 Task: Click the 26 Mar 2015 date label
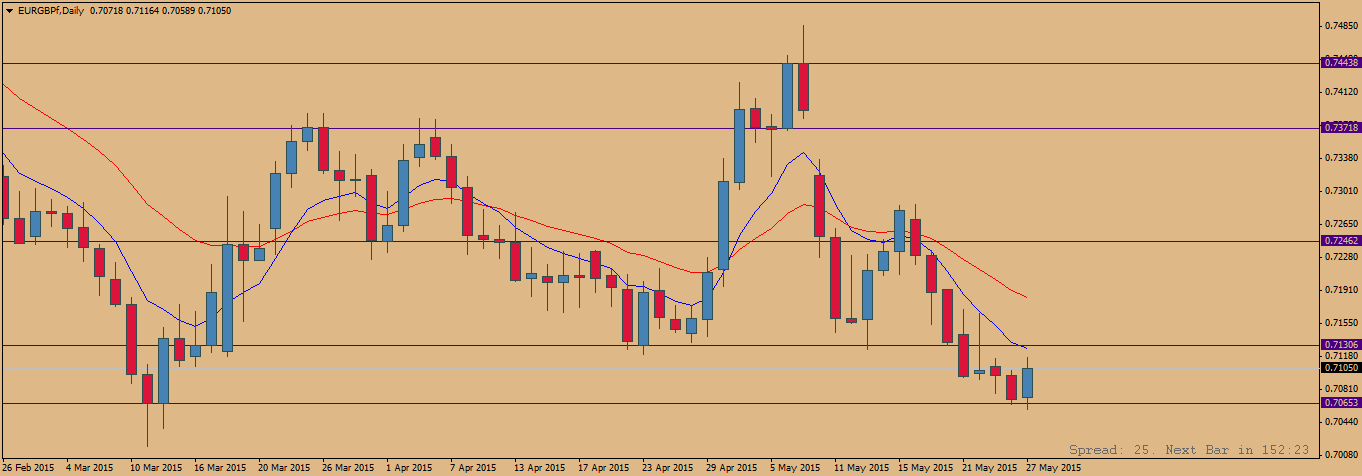[x=348, y=467]
